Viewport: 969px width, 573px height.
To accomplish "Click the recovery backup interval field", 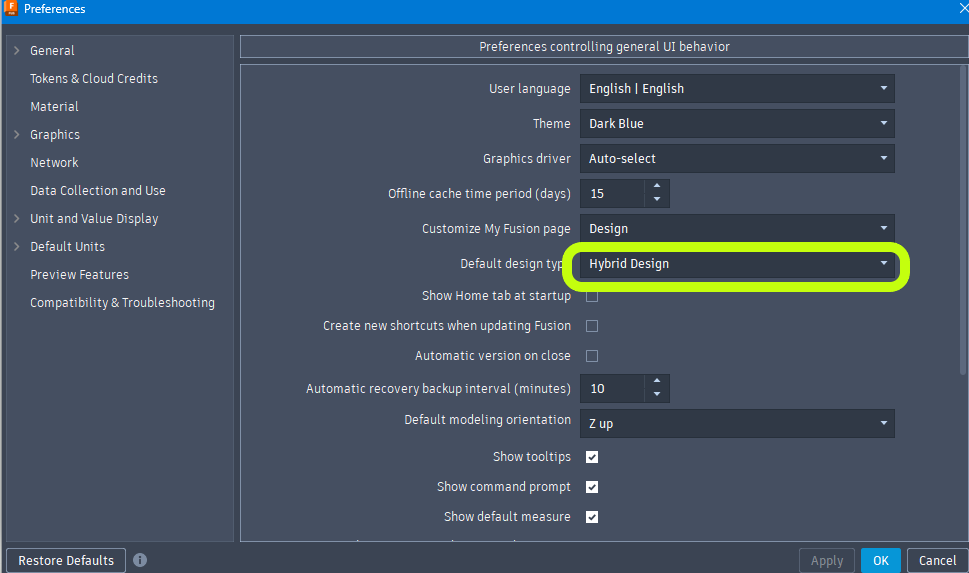I will point(612,389).
